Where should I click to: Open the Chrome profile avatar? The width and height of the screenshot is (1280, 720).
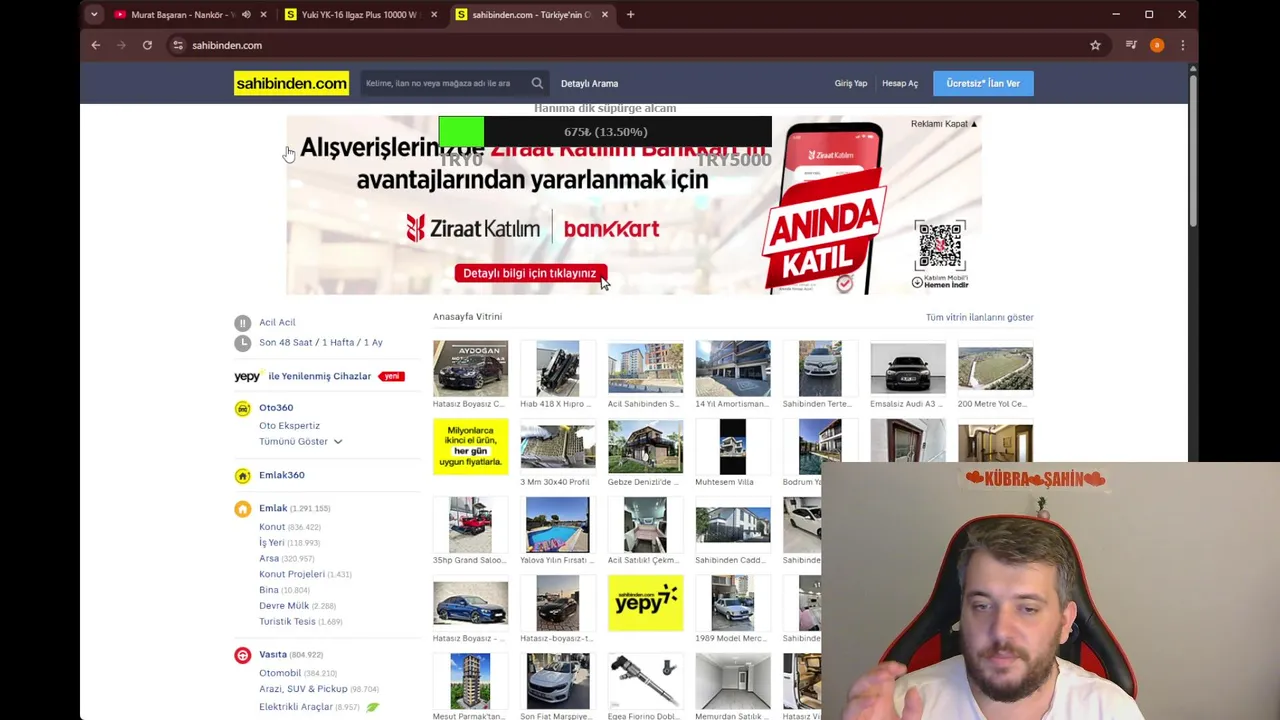click(1157, 45)
